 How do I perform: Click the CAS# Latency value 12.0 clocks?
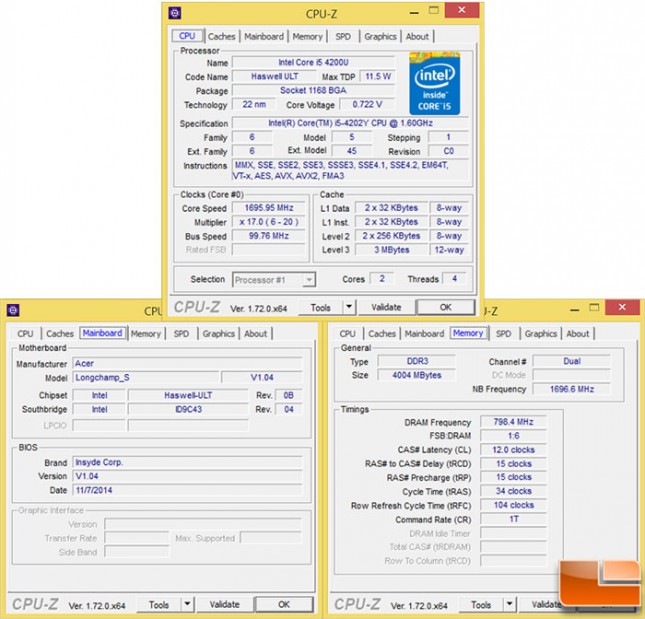(x=513, y=450)
